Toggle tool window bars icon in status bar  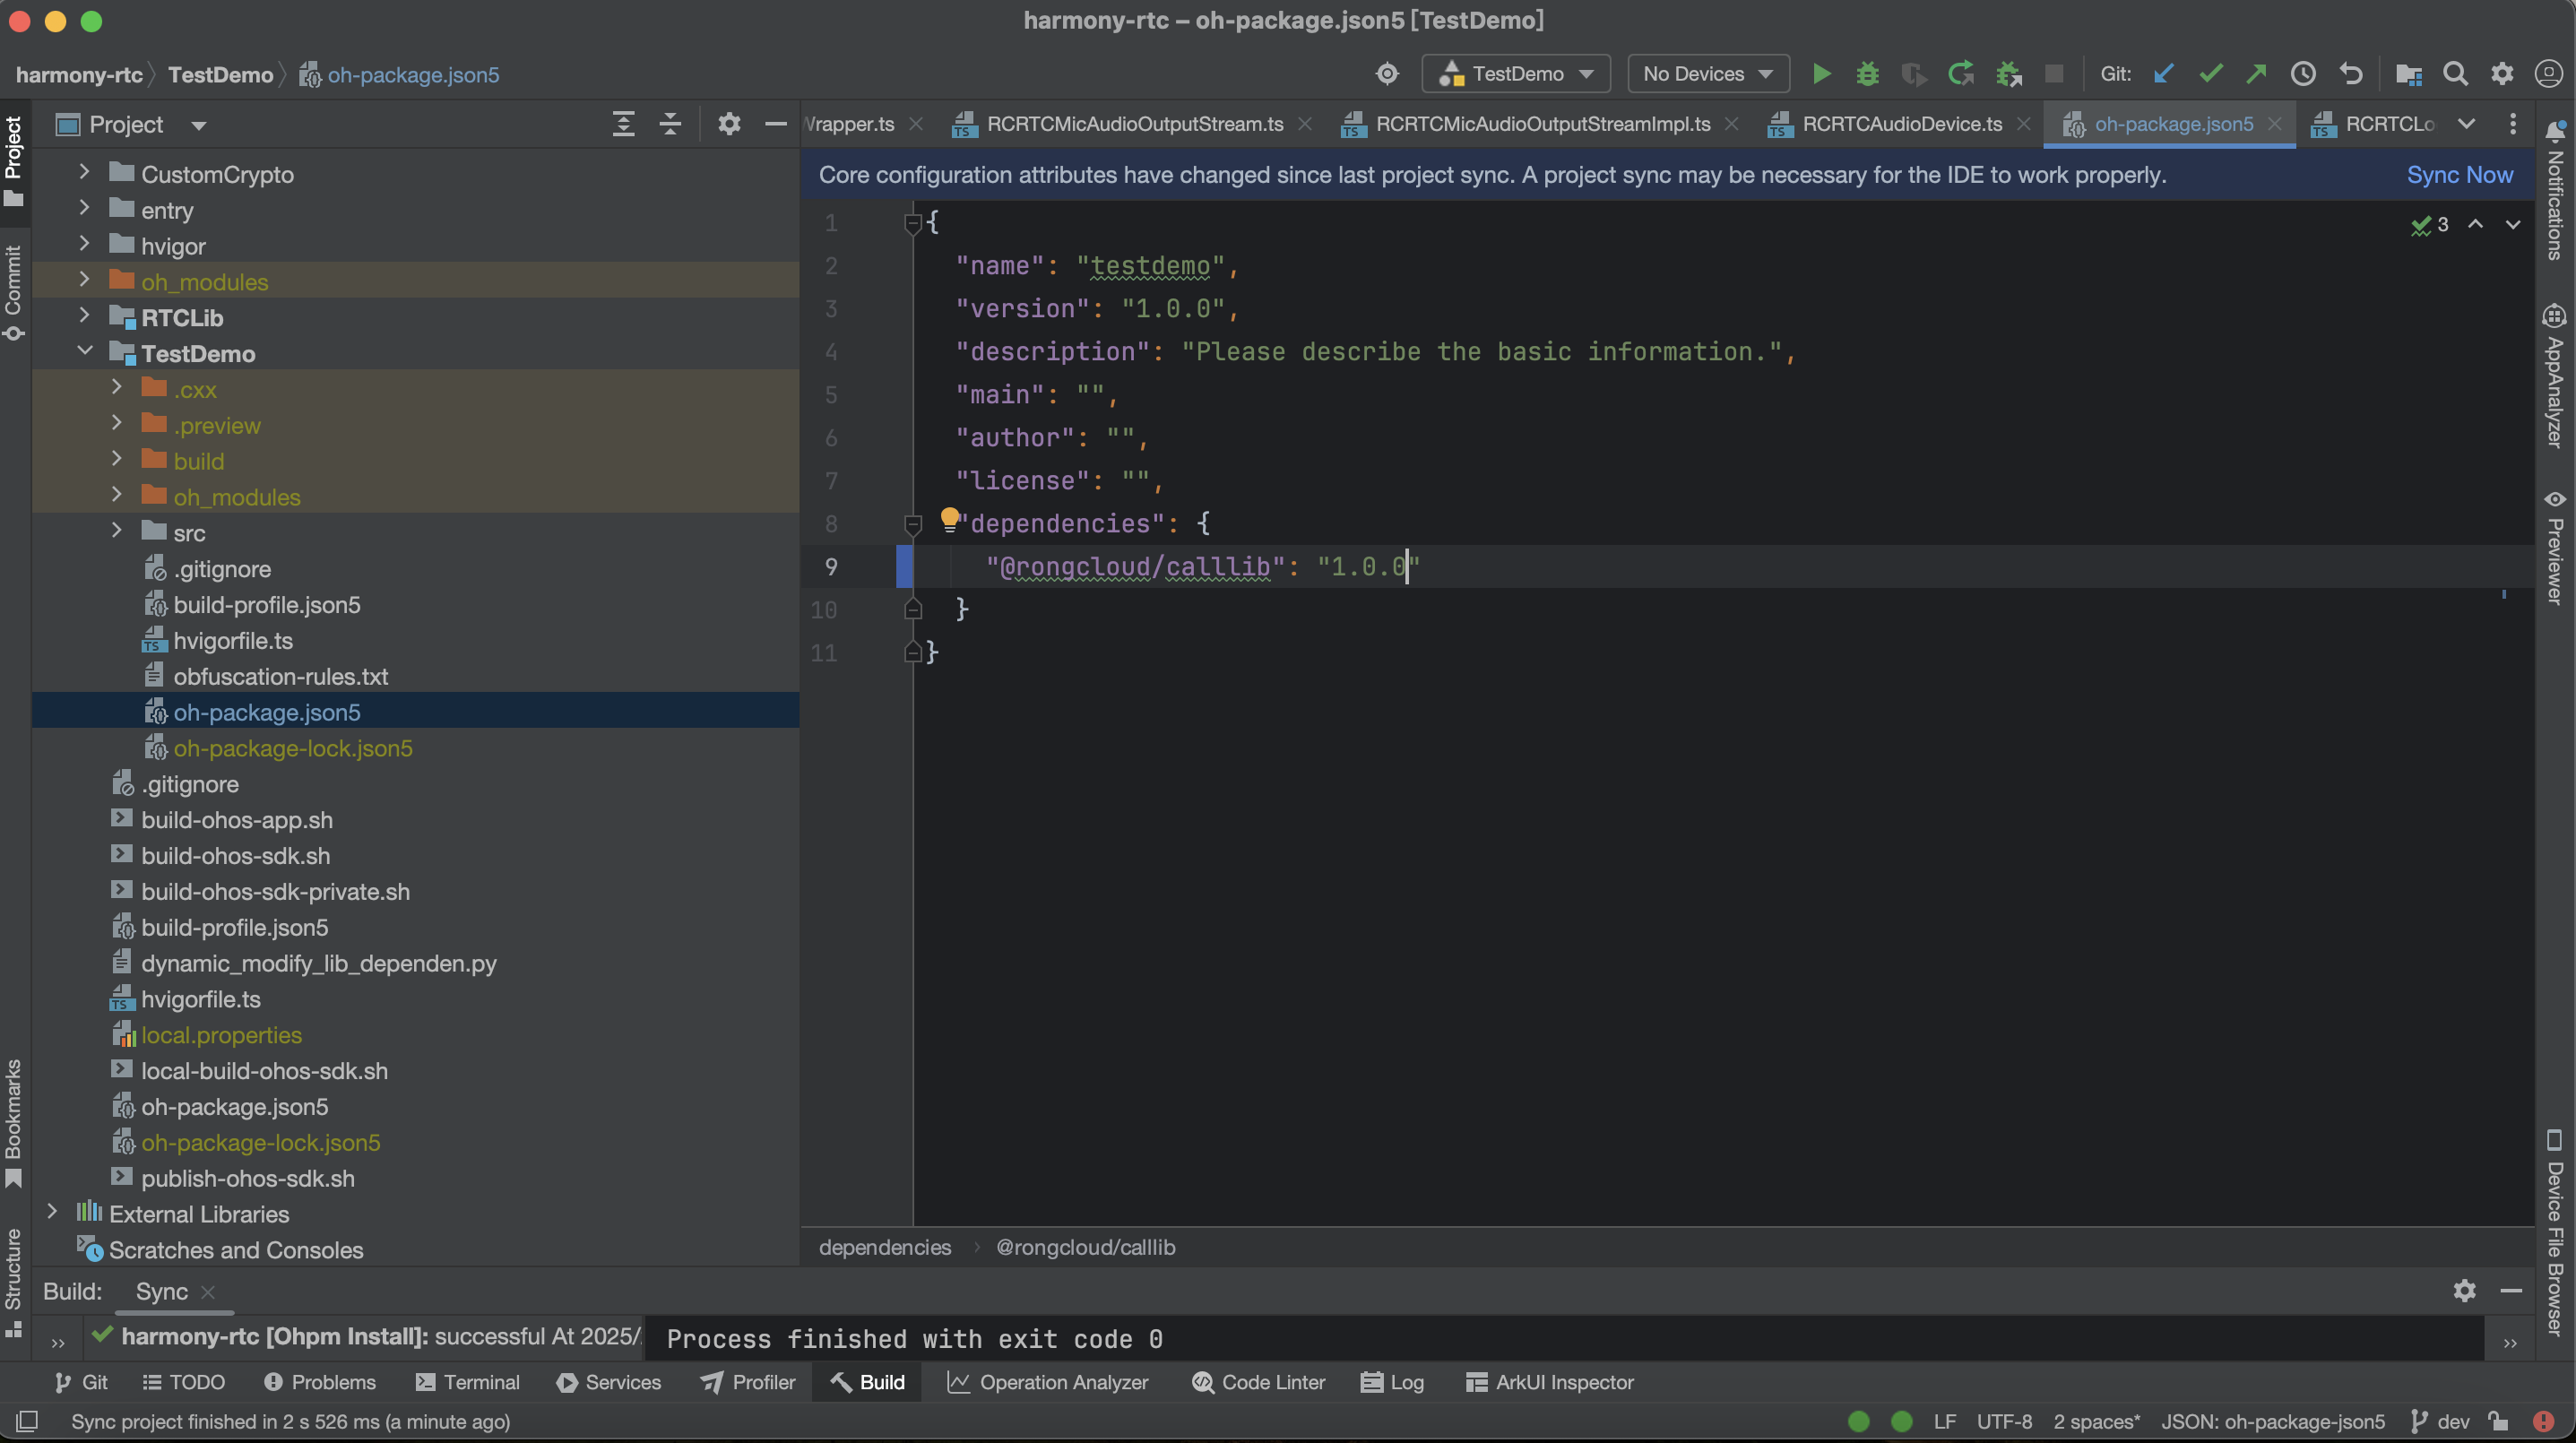27,1421
